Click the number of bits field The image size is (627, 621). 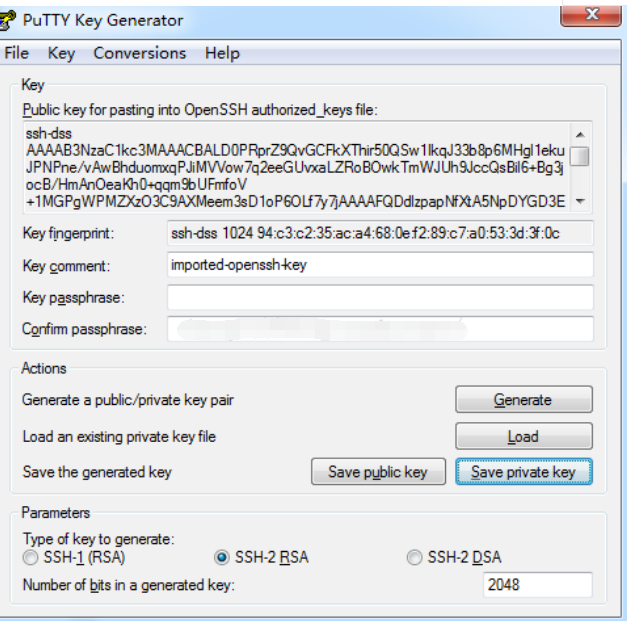coord(538,585)
